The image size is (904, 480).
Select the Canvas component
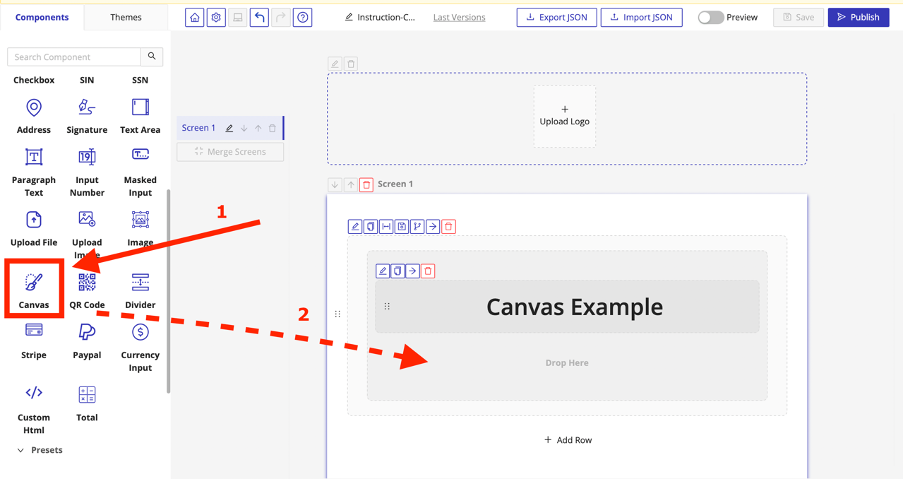click(34, 288)
